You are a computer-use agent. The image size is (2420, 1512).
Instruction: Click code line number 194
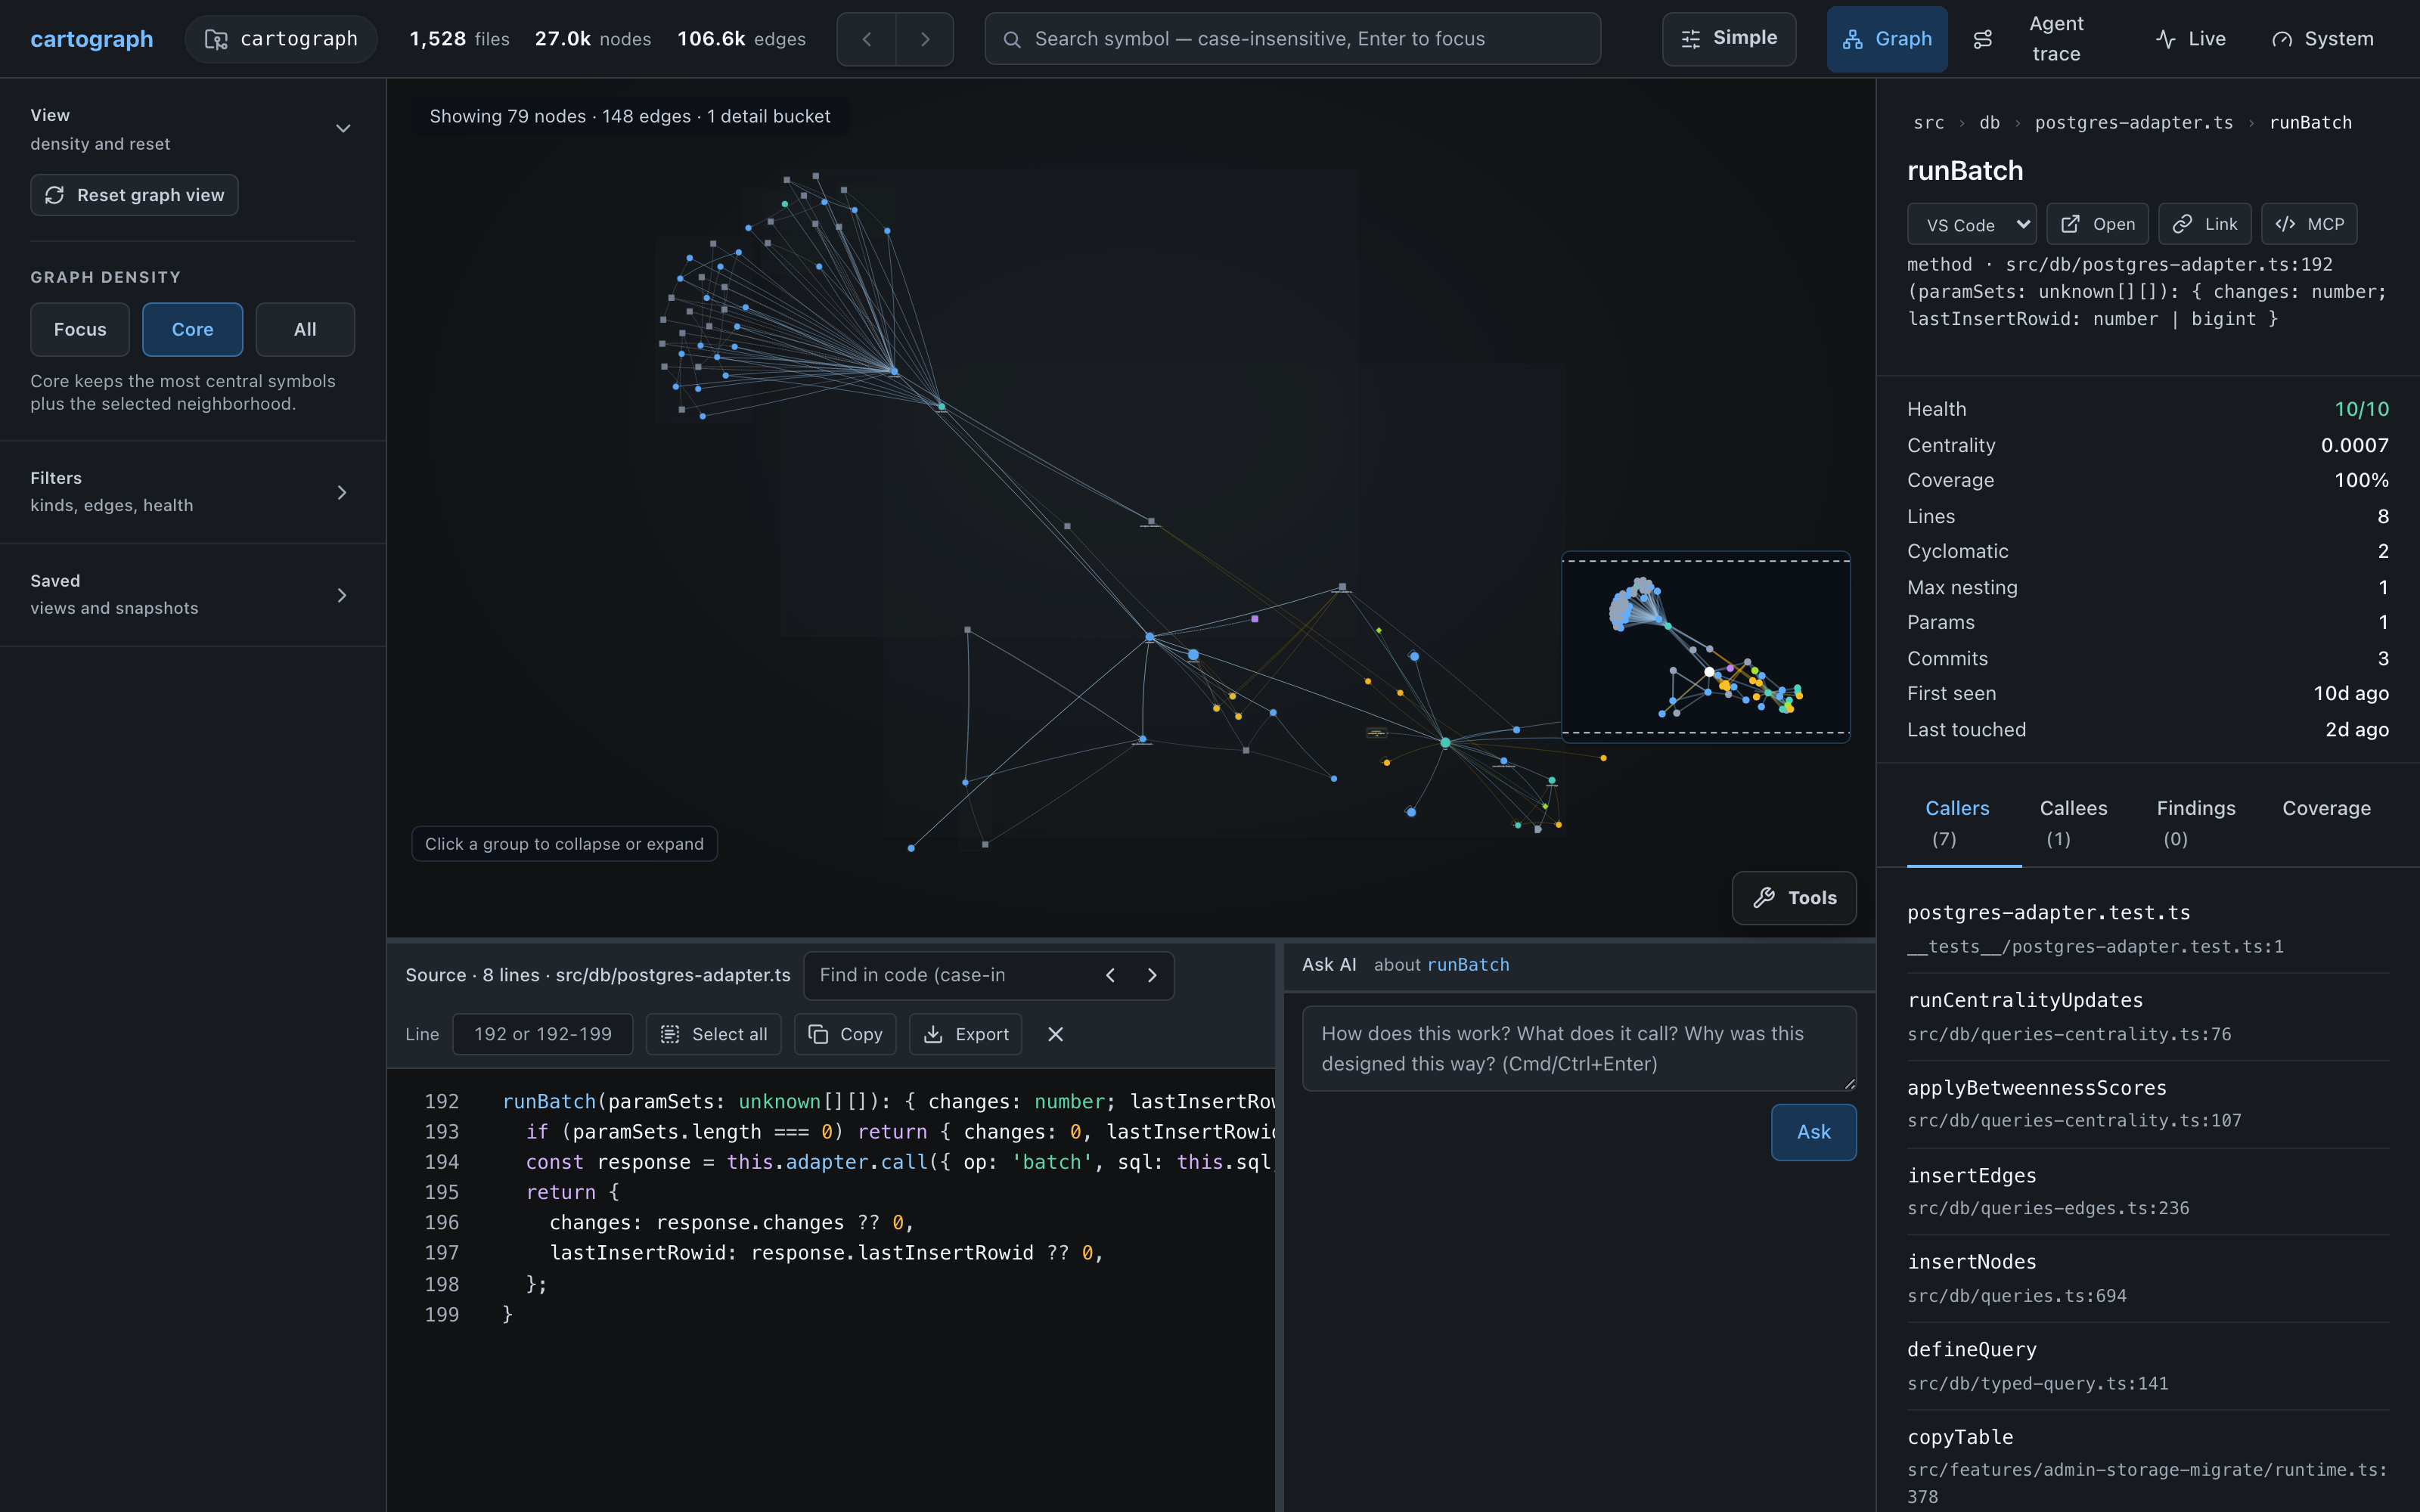click(441, 1162)
